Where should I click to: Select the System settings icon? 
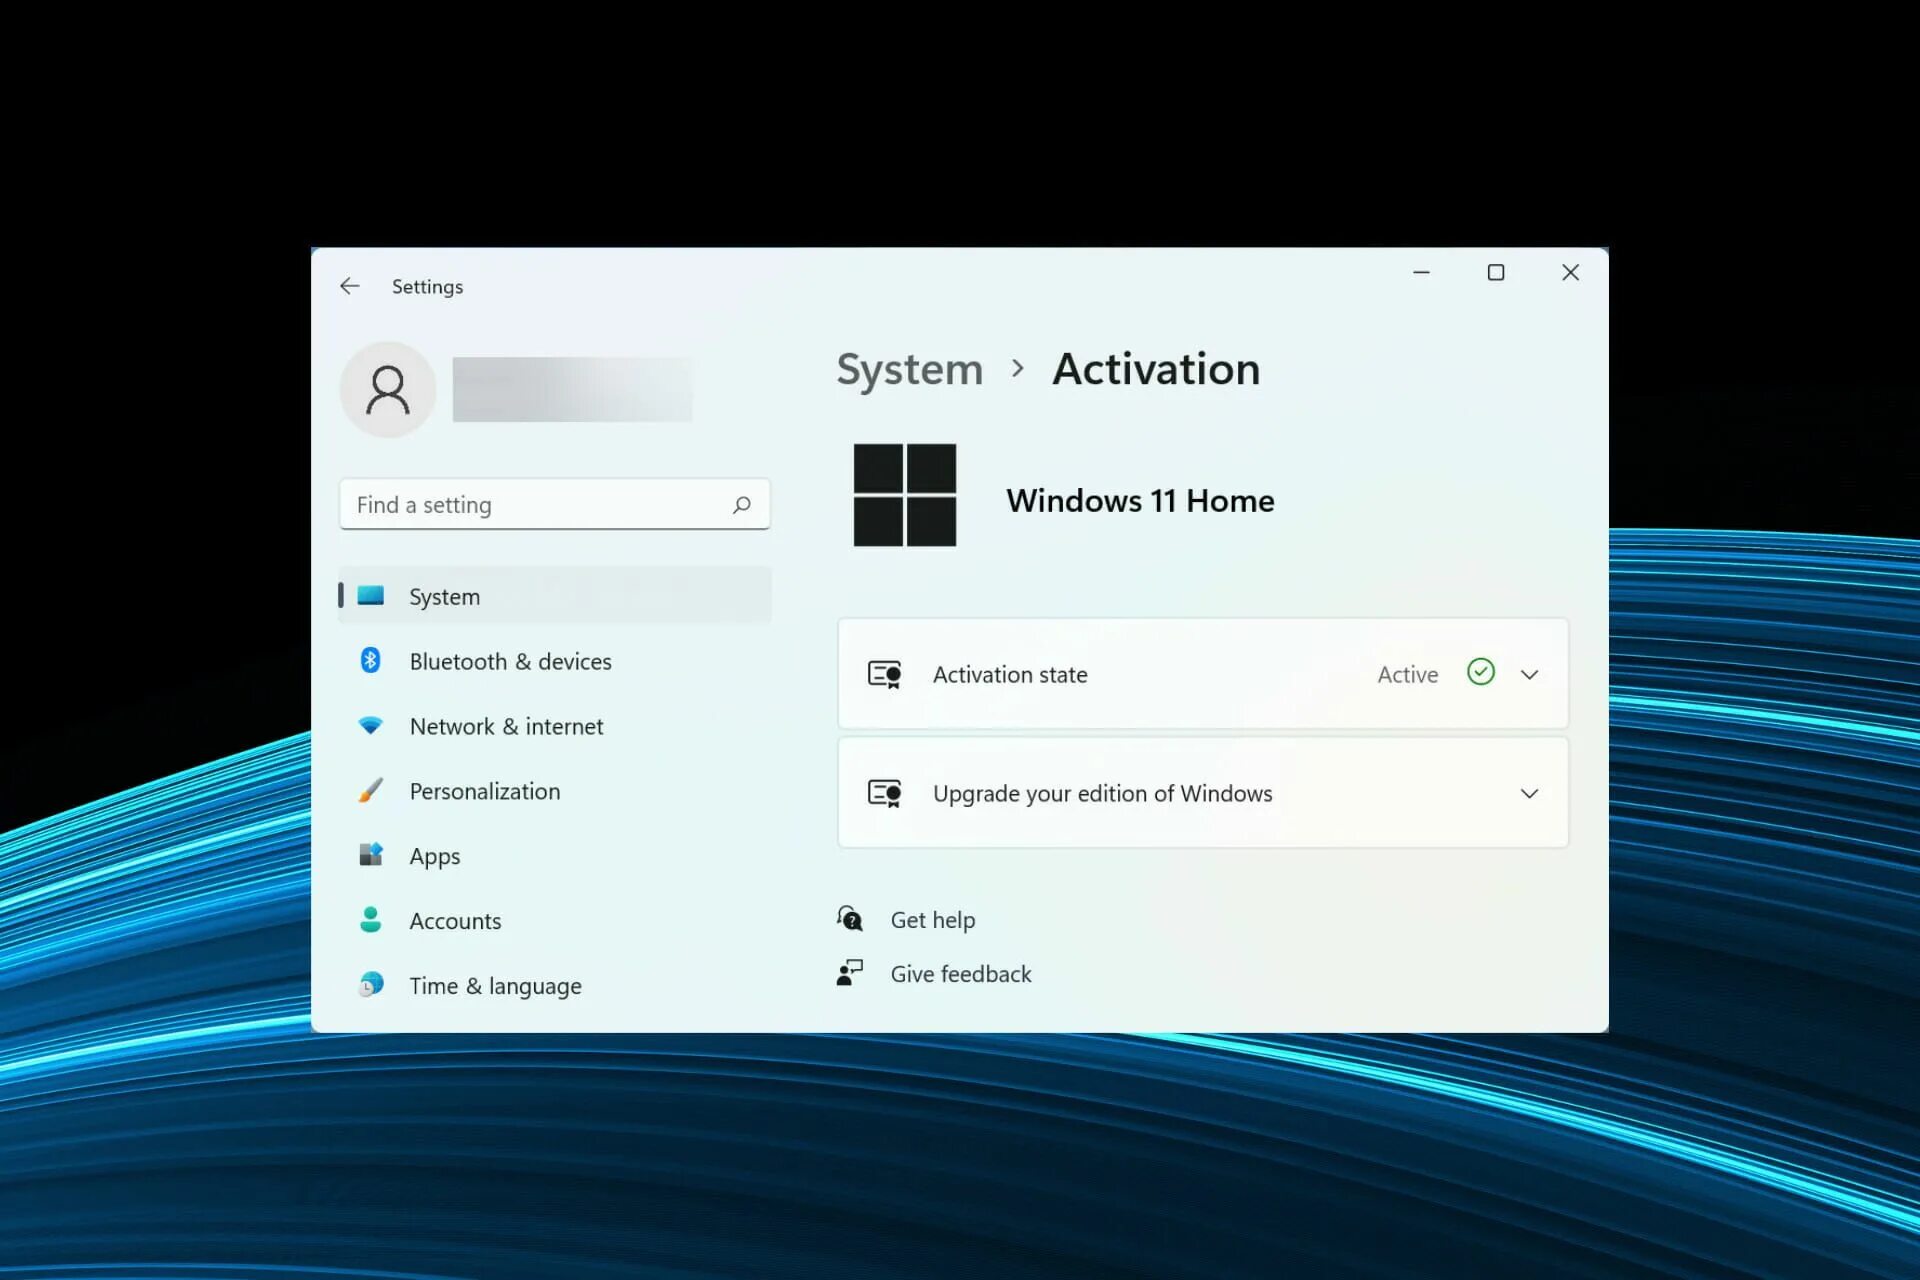pos(369,594)
